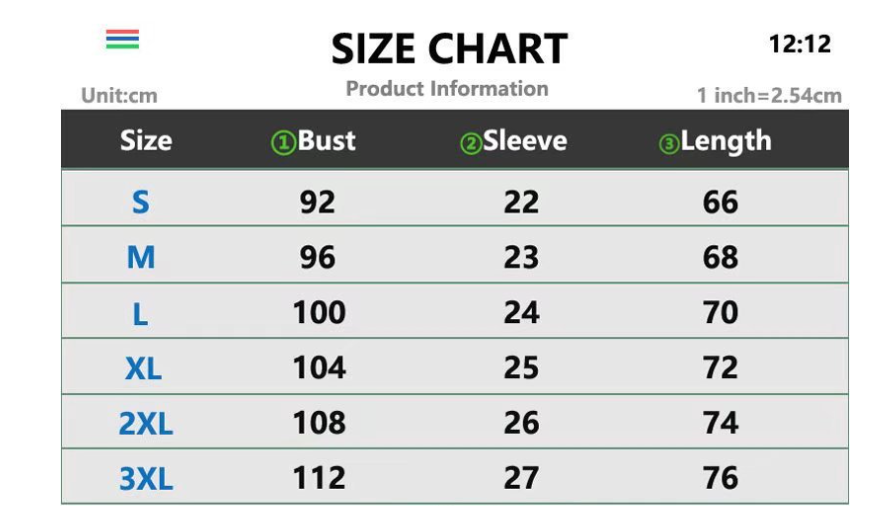Click the circled number 2 beside Sleeve
The image size is (885, 506).
470,144
